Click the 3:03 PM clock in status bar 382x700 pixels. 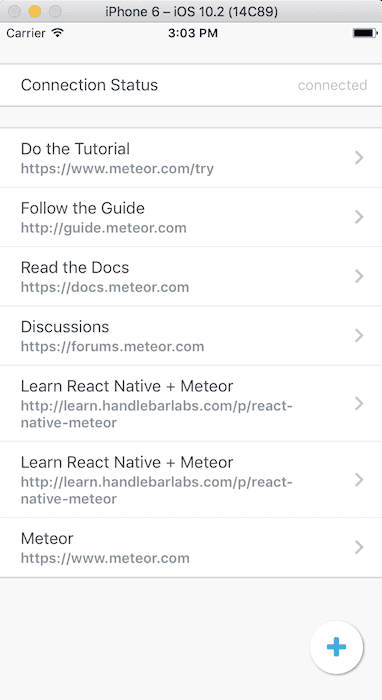coord(193,33)
